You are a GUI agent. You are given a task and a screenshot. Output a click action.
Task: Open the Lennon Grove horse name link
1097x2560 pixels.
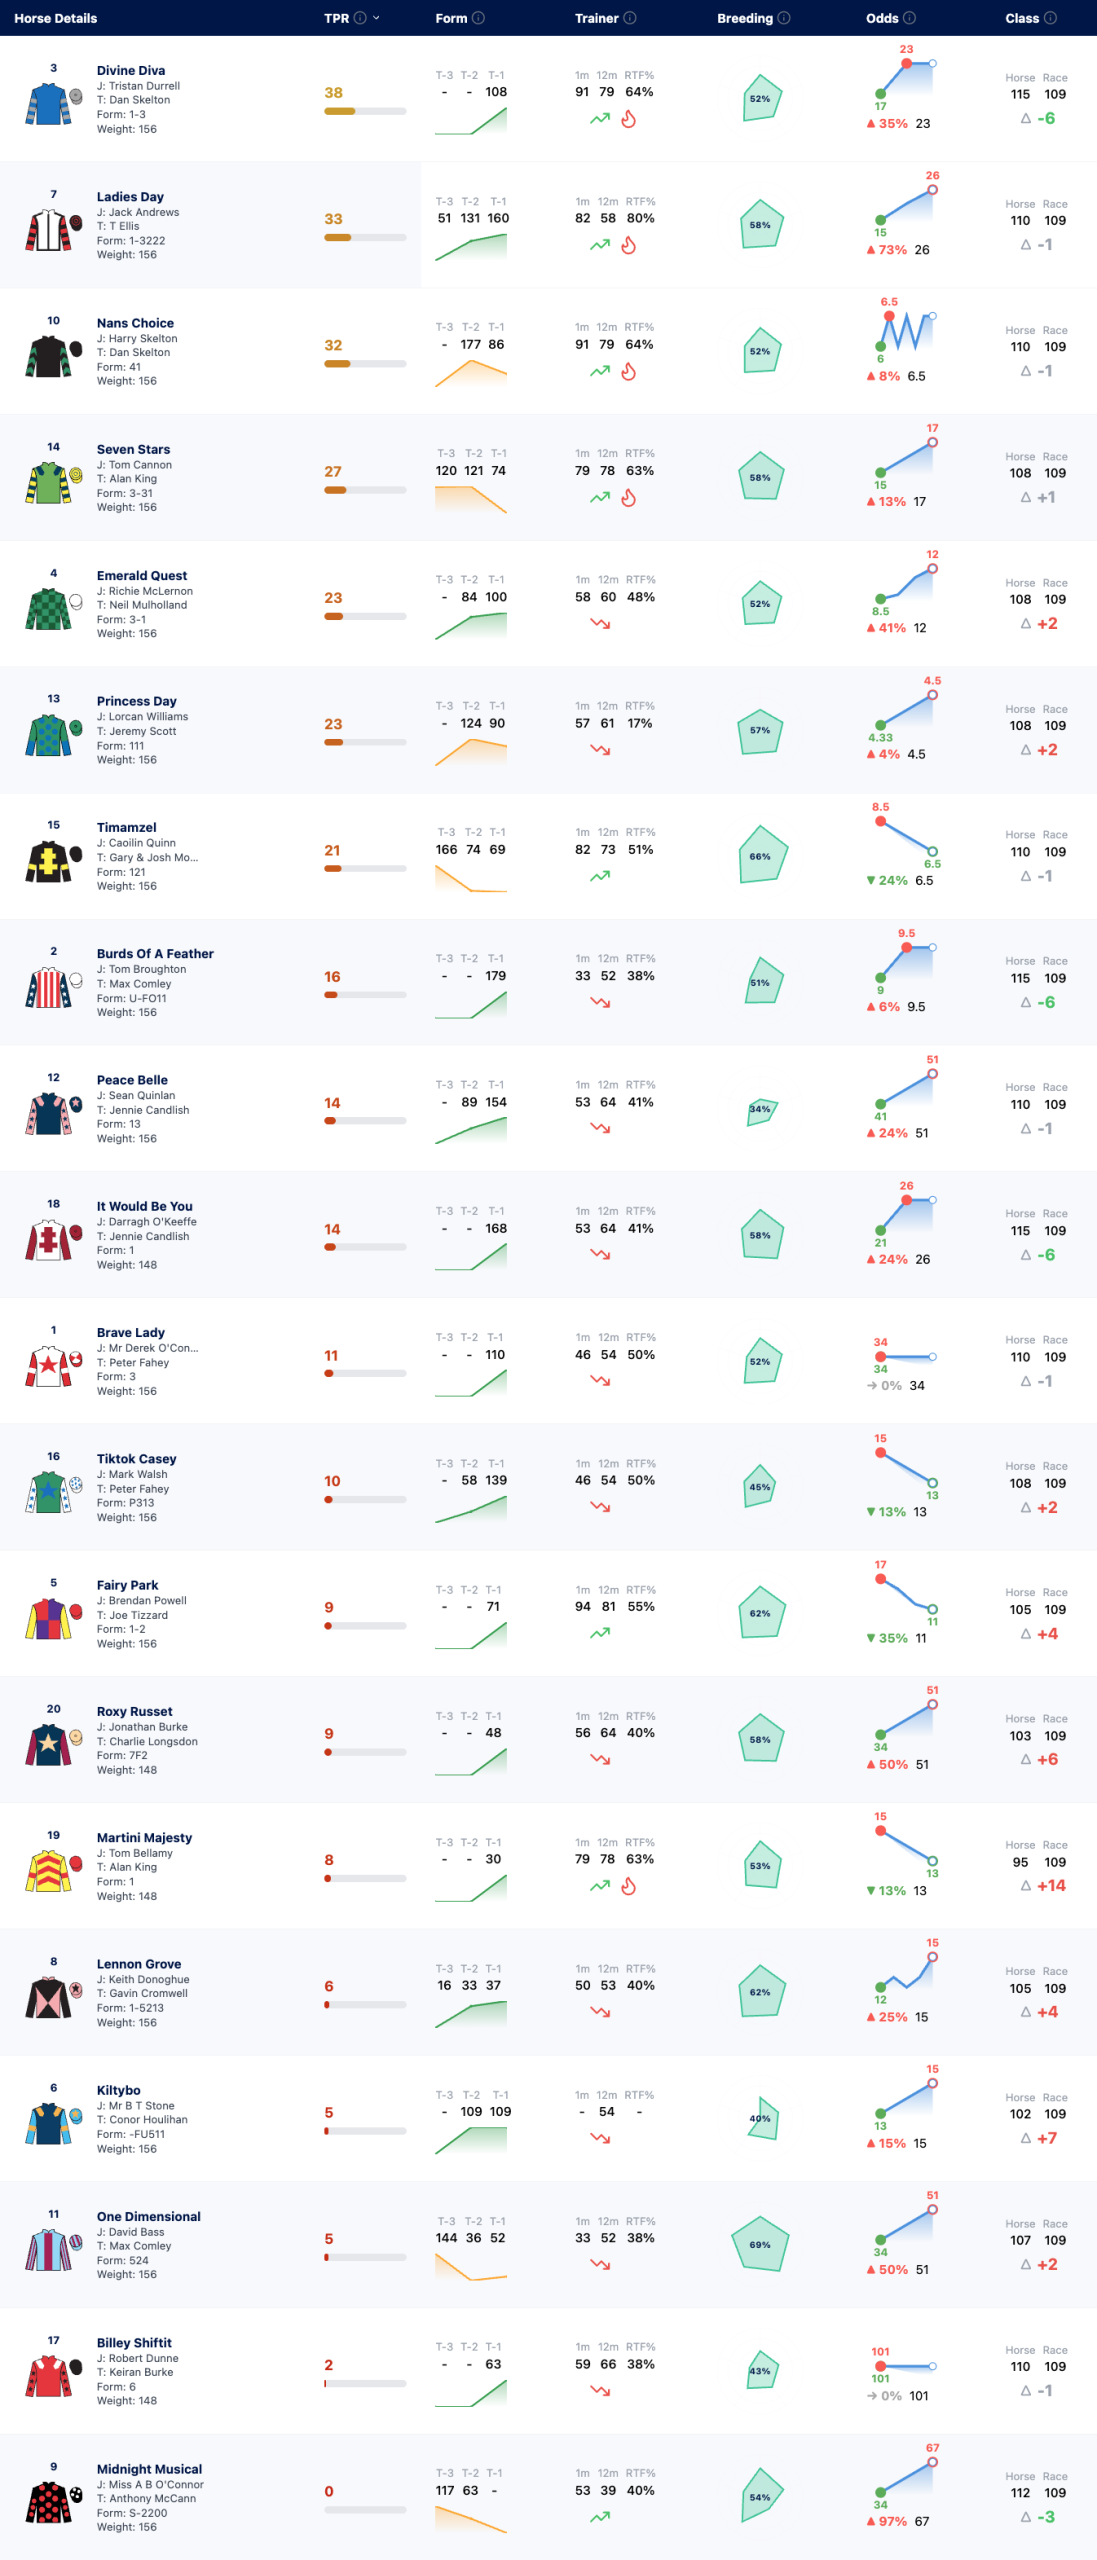click(x=139, y=1964)
